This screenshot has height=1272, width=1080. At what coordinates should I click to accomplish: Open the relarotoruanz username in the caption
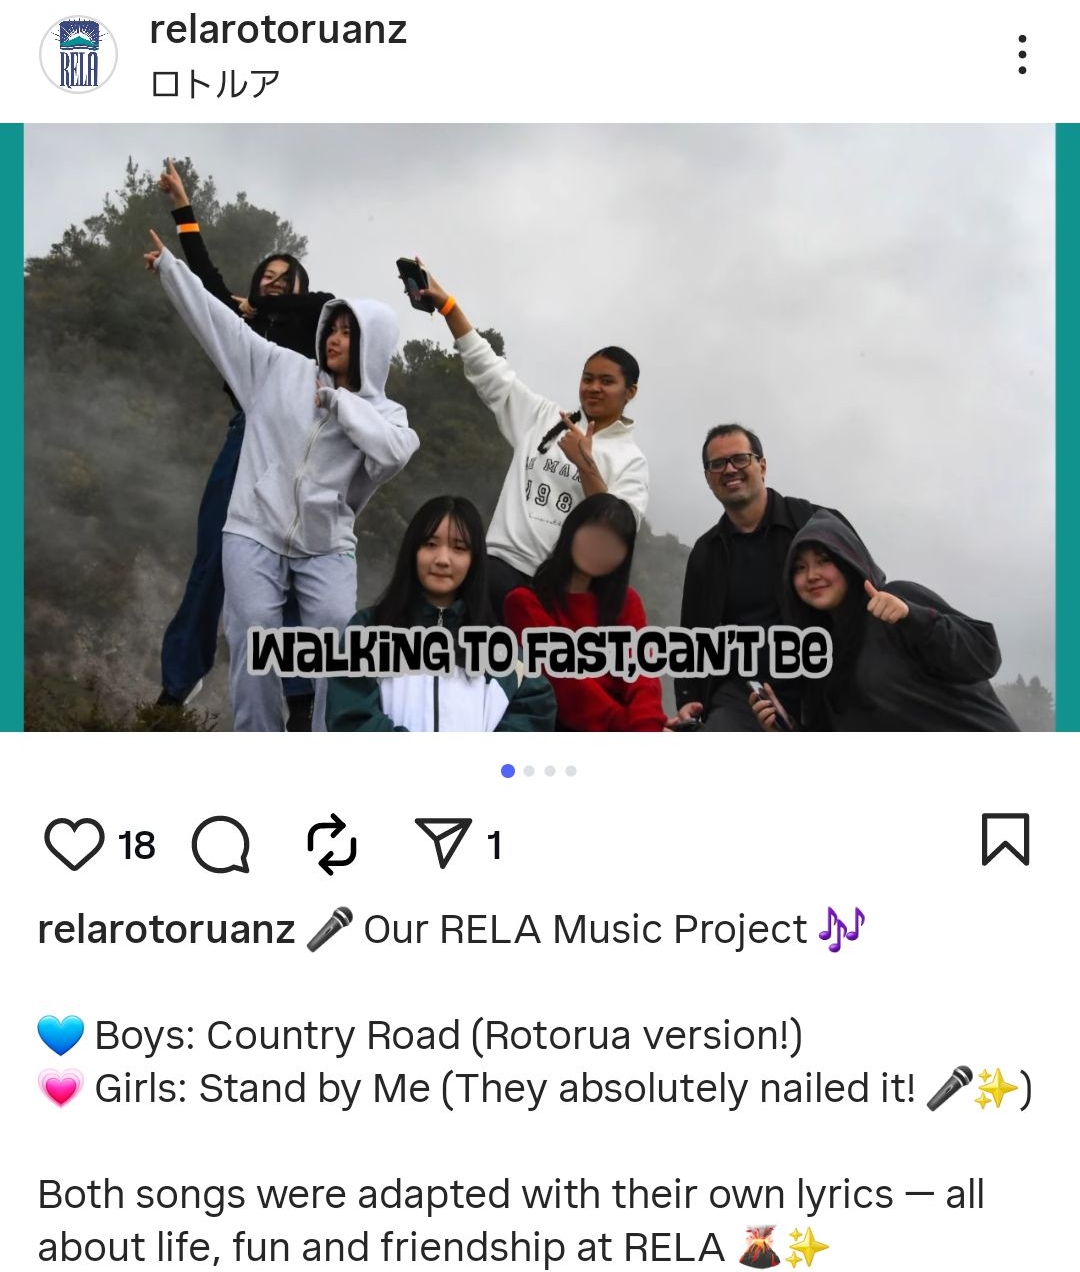tap(166, 929)
